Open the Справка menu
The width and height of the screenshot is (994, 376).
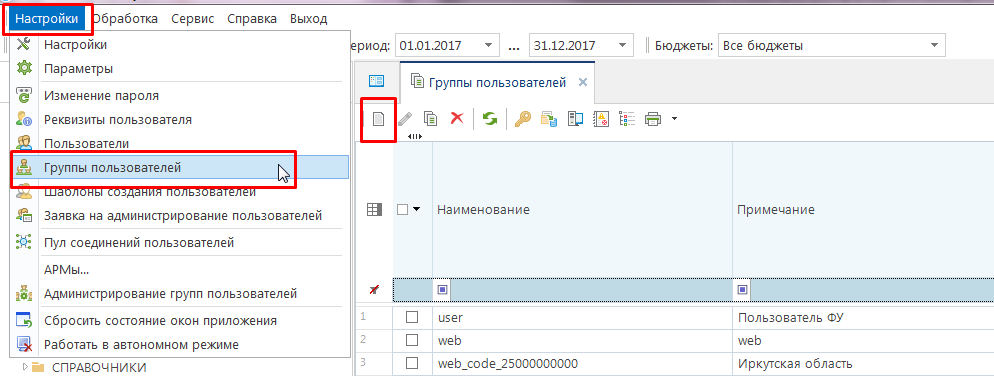pos(252,18)
